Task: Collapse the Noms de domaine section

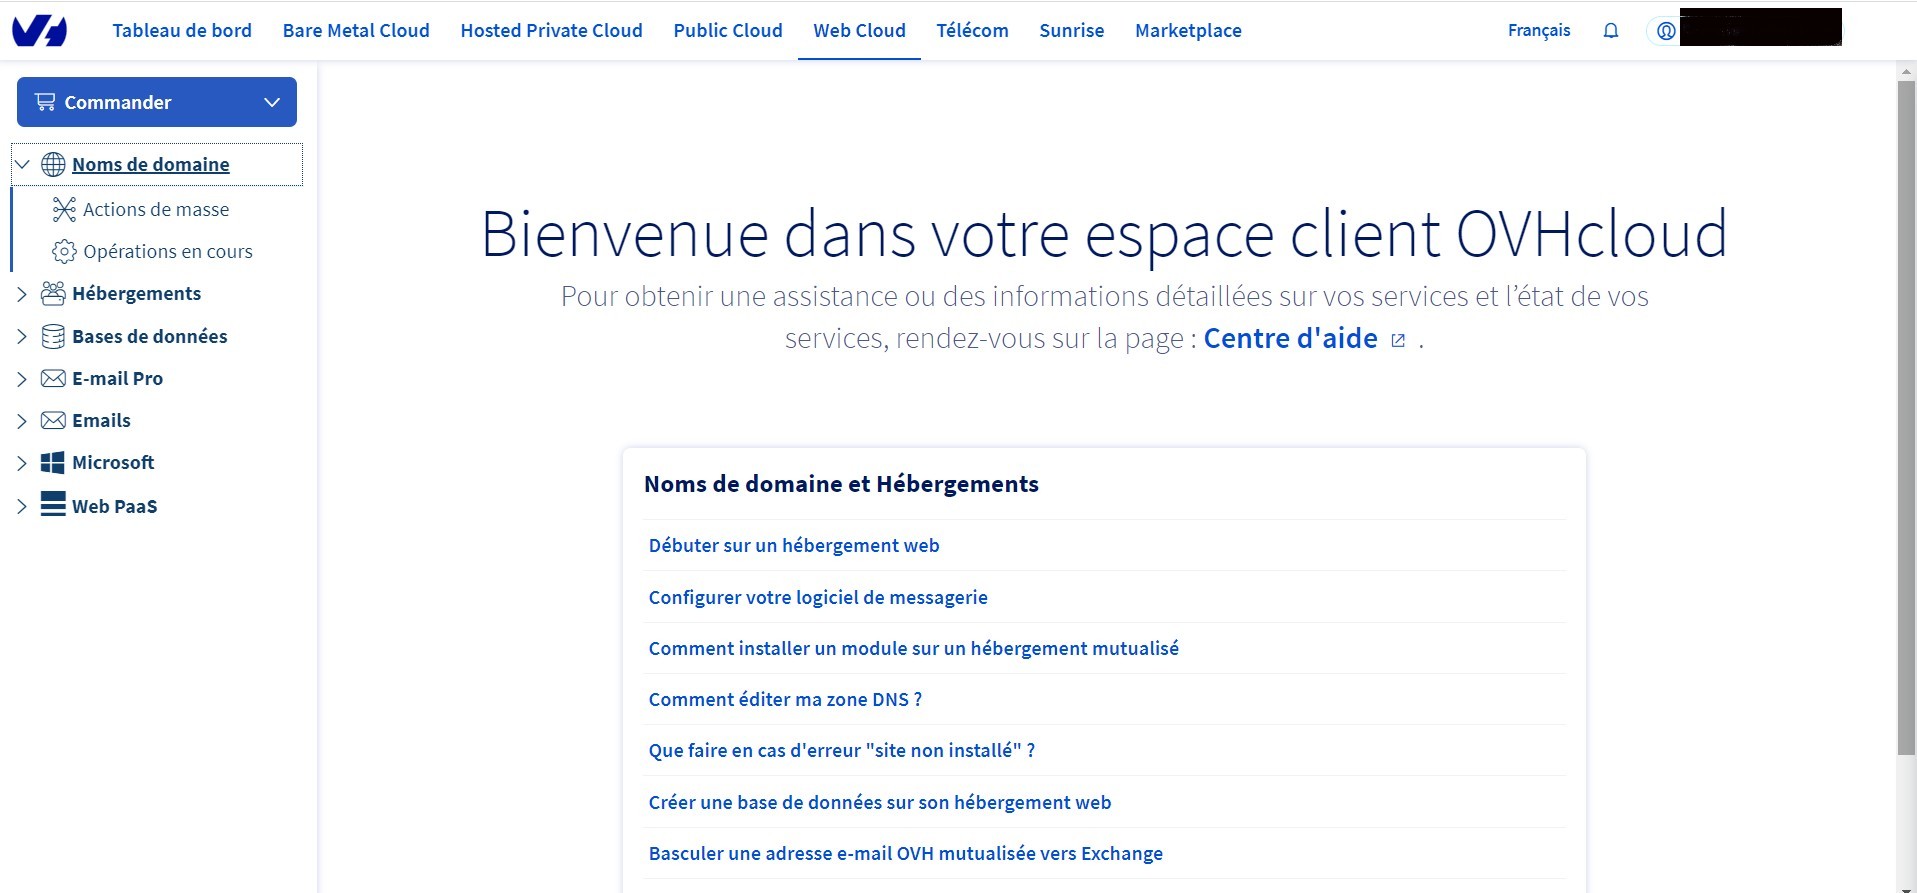Action: [22, 165]
